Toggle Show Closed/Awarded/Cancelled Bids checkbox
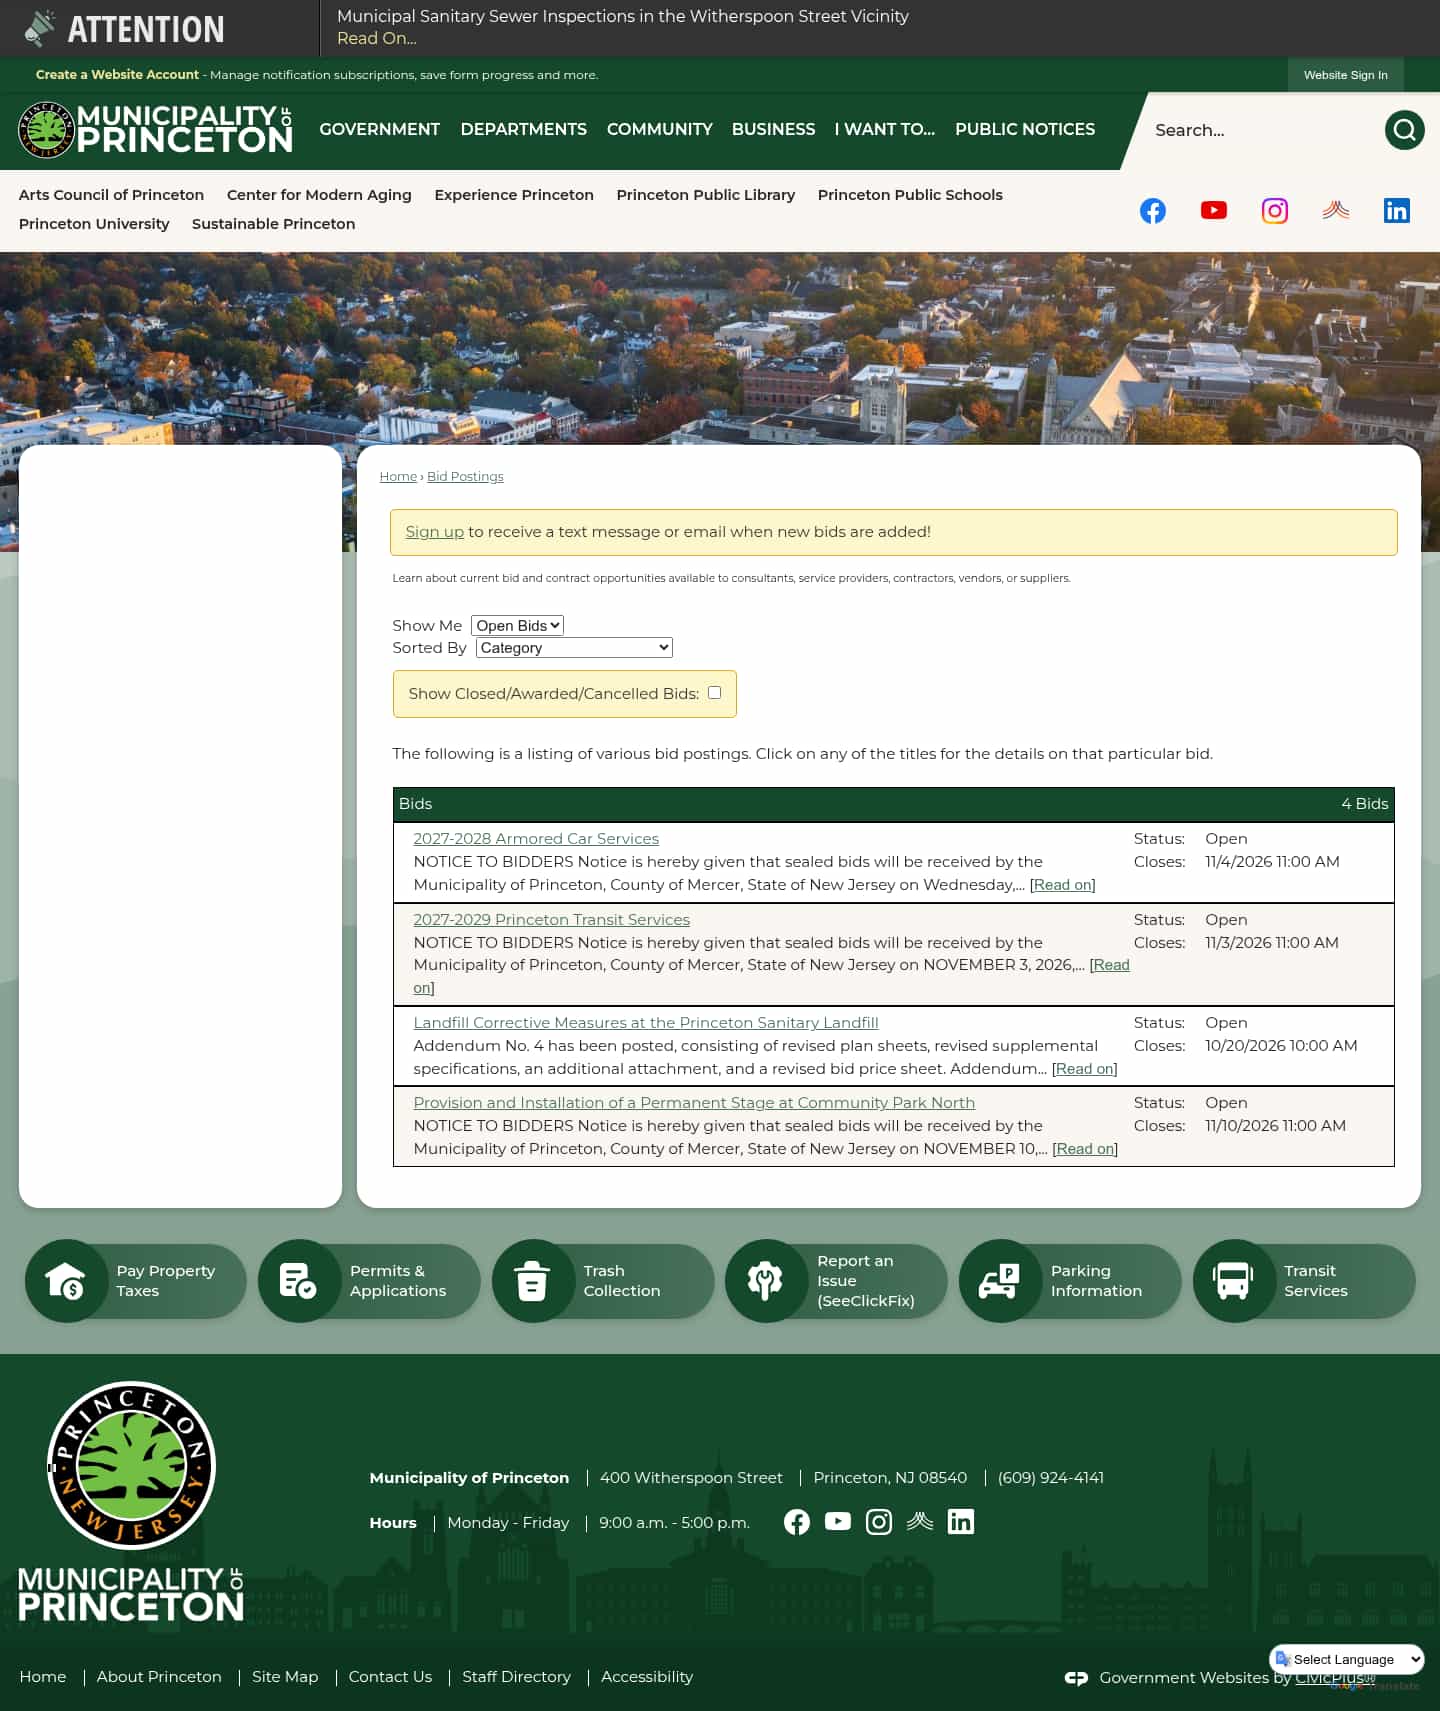Image resolution: width=1440 pixels, height=1711 pixels. (x=714, y=692)
